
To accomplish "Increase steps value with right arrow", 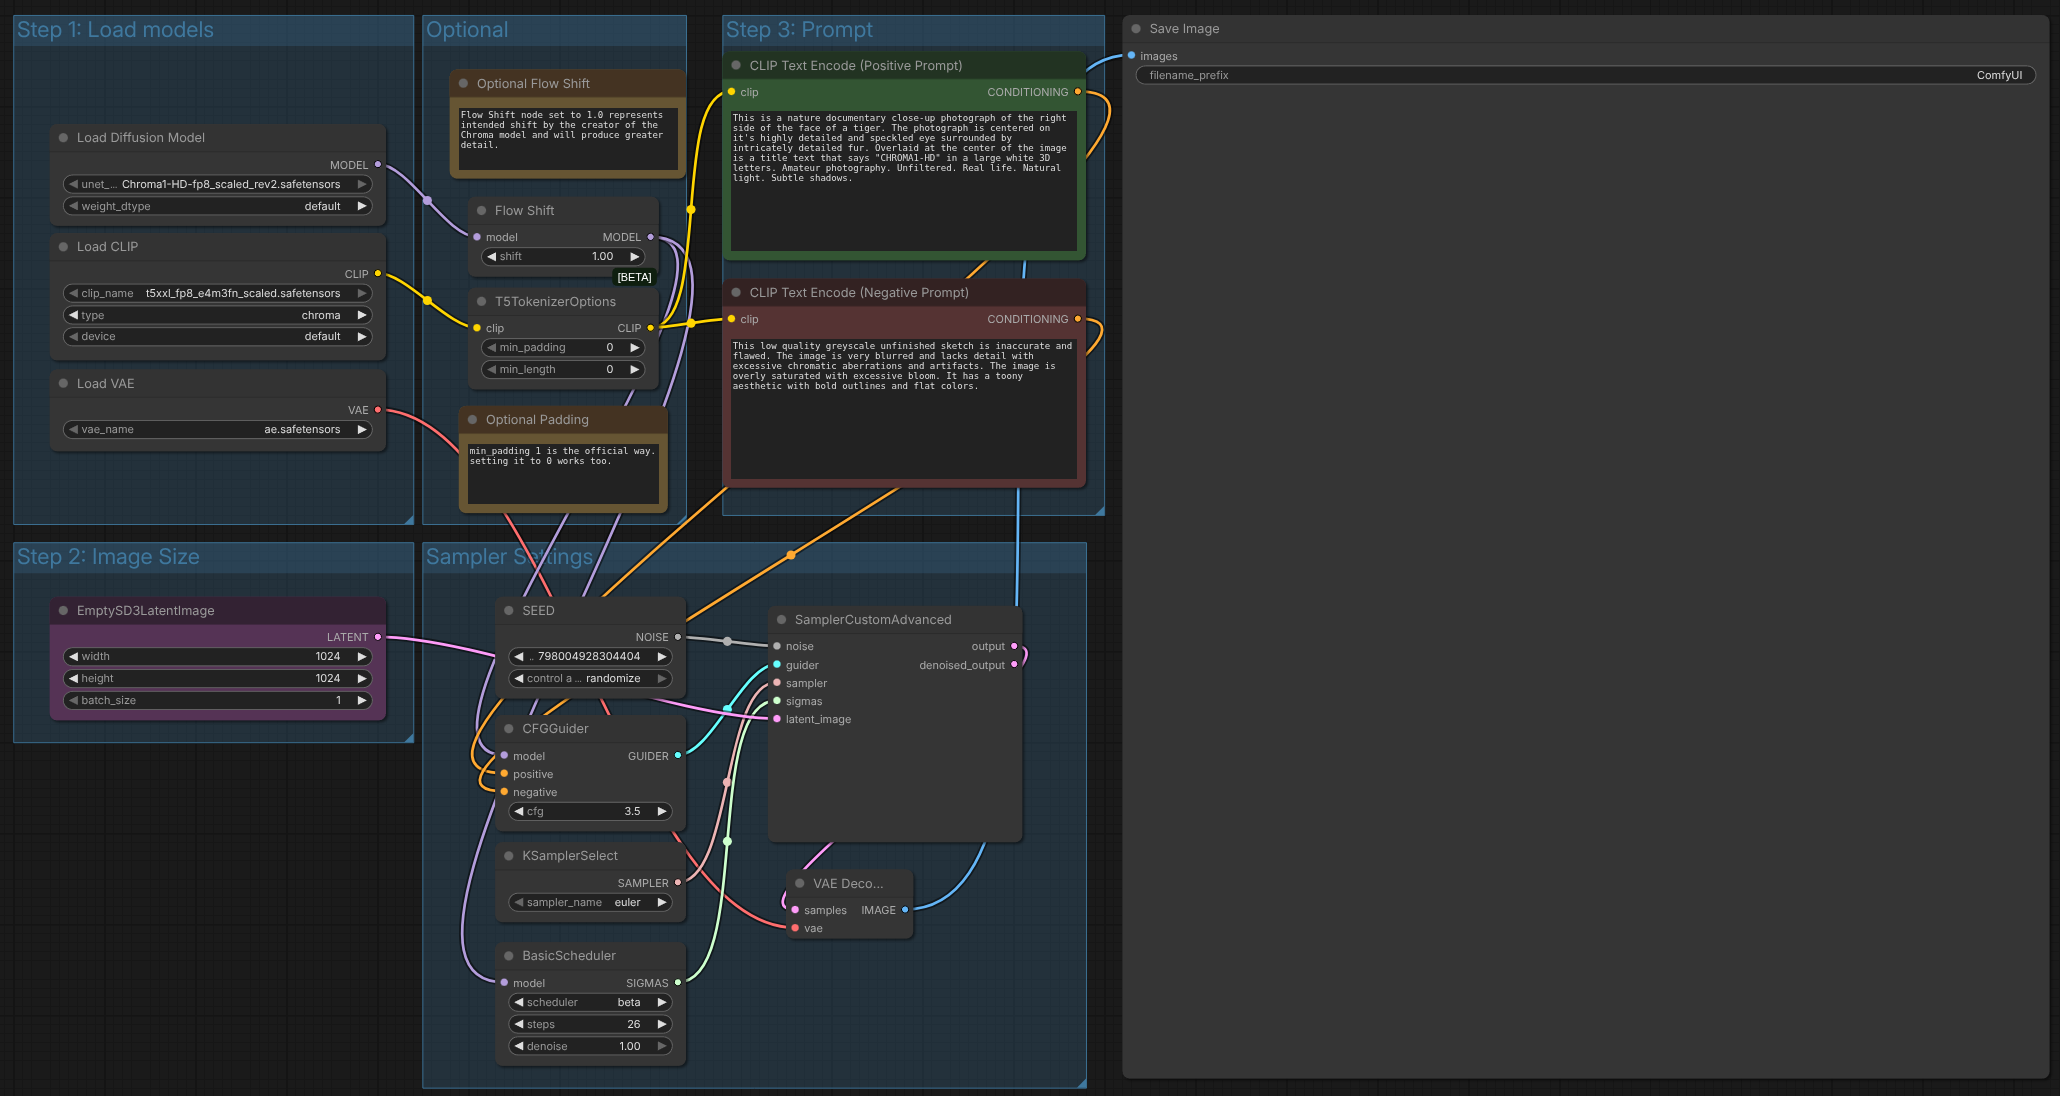I will [661, 1024].
